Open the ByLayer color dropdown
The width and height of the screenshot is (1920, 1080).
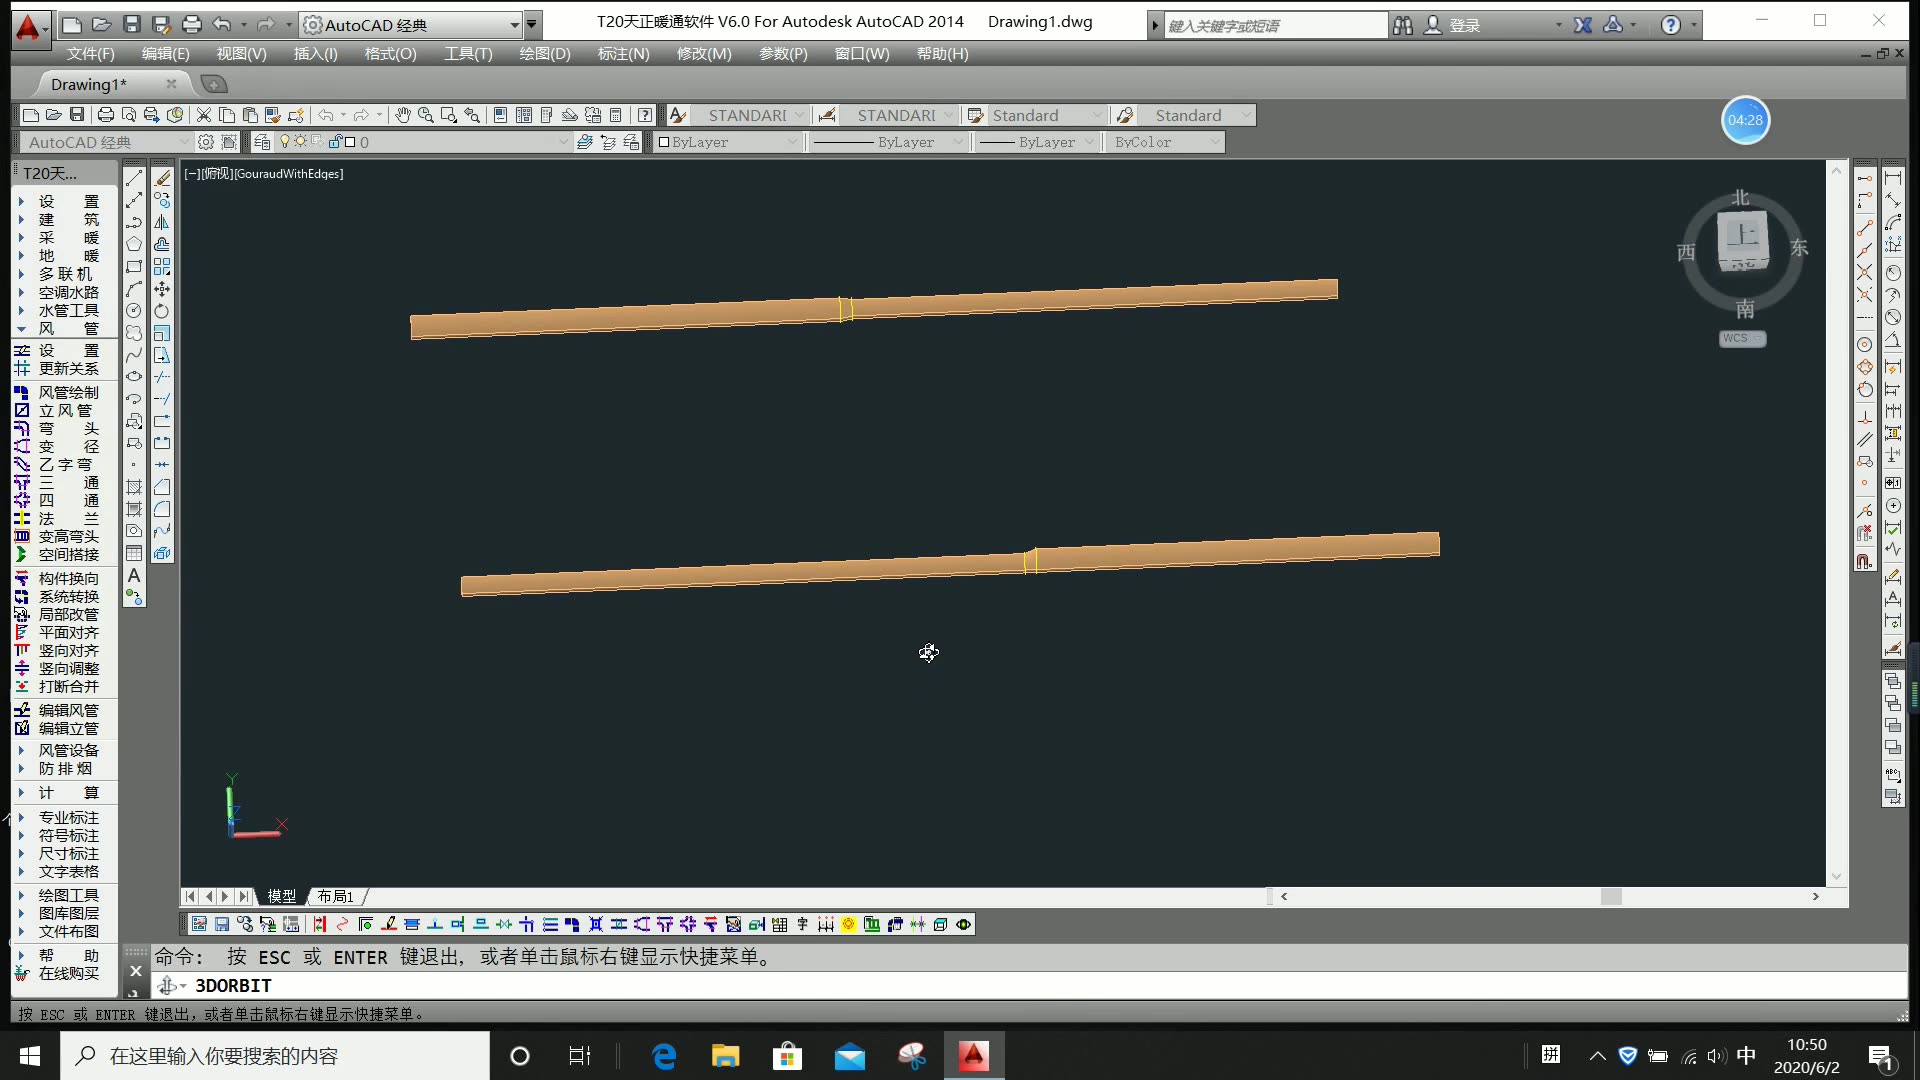[728, 143]
